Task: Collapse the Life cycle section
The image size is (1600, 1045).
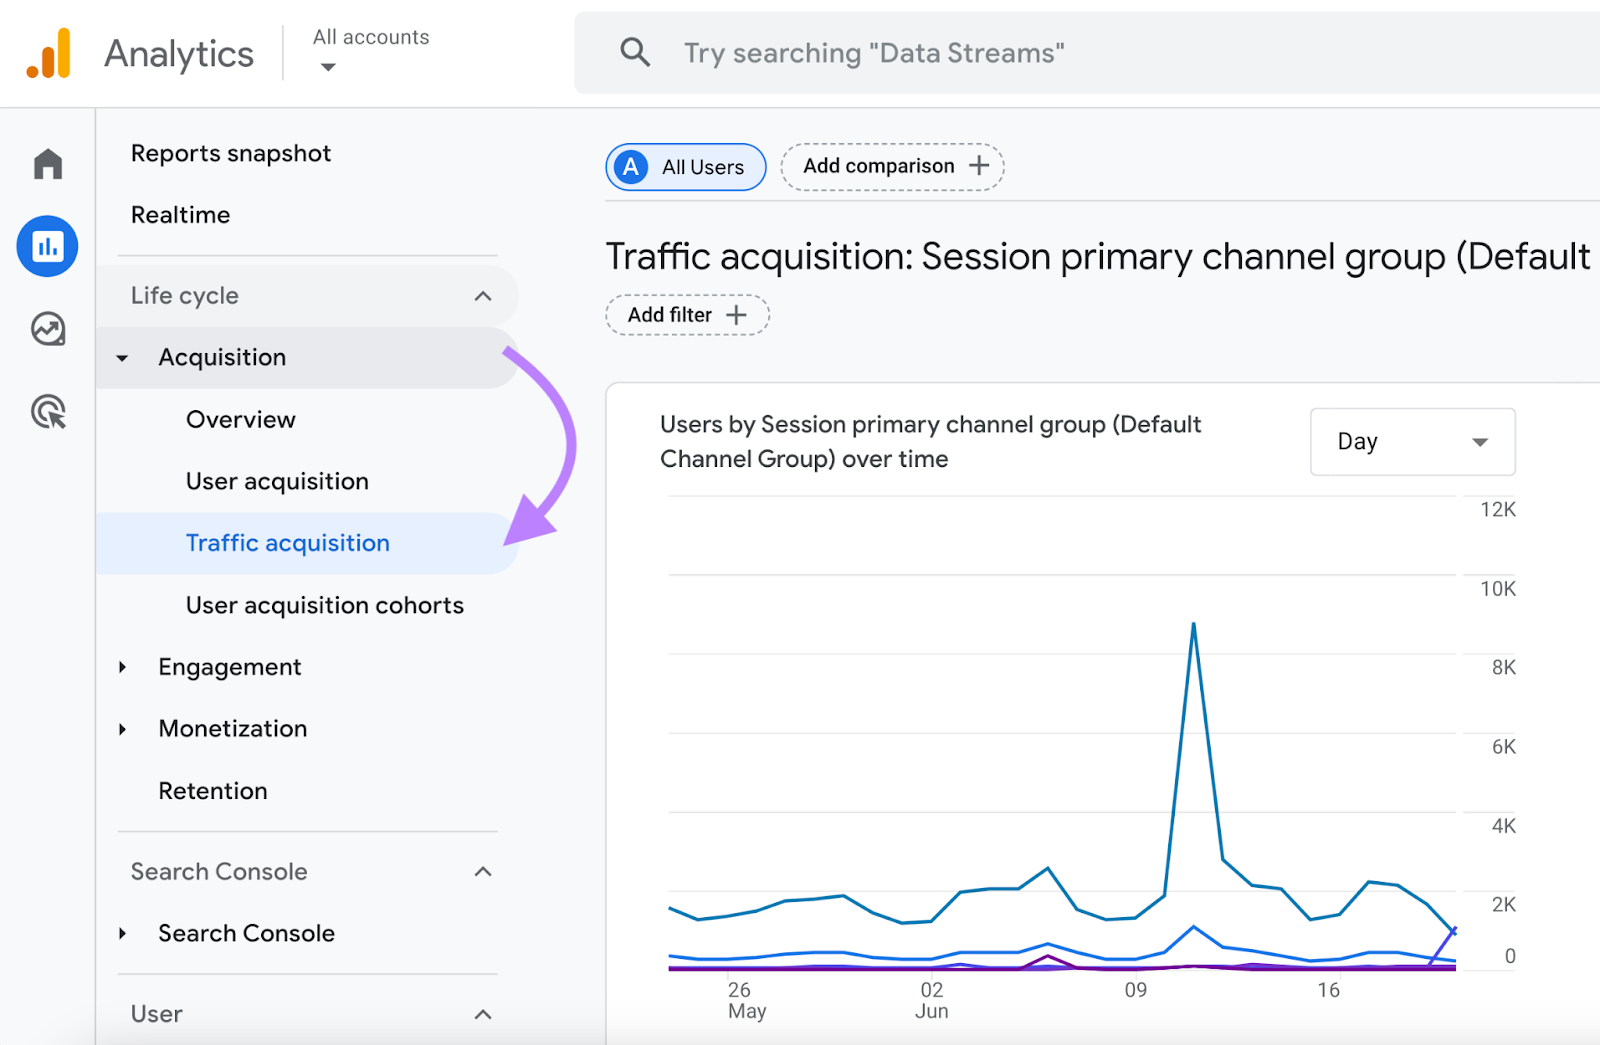Action: click(483, 295)
